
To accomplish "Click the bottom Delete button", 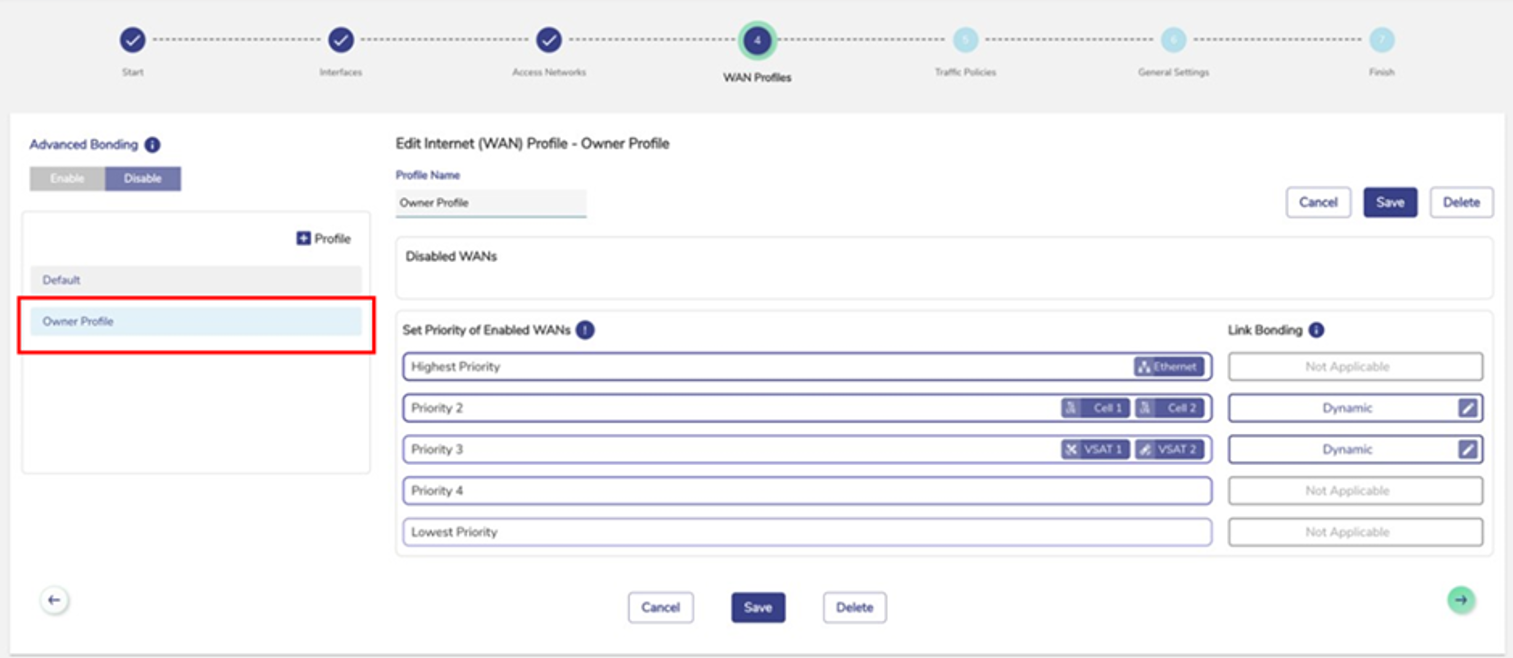I will pyautogui.click(x=854, y=607).
